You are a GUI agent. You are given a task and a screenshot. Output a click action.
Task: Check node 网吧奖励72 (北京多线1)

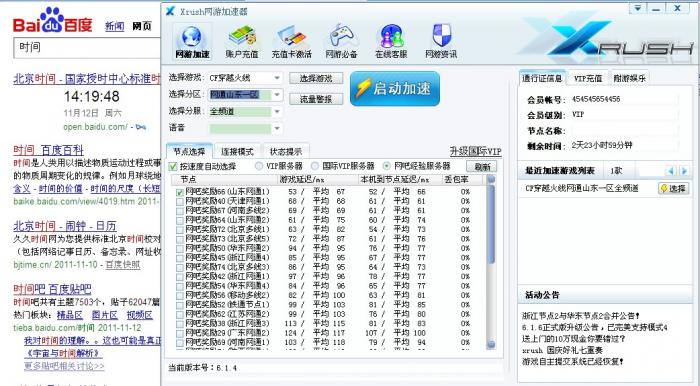[180, 230]
